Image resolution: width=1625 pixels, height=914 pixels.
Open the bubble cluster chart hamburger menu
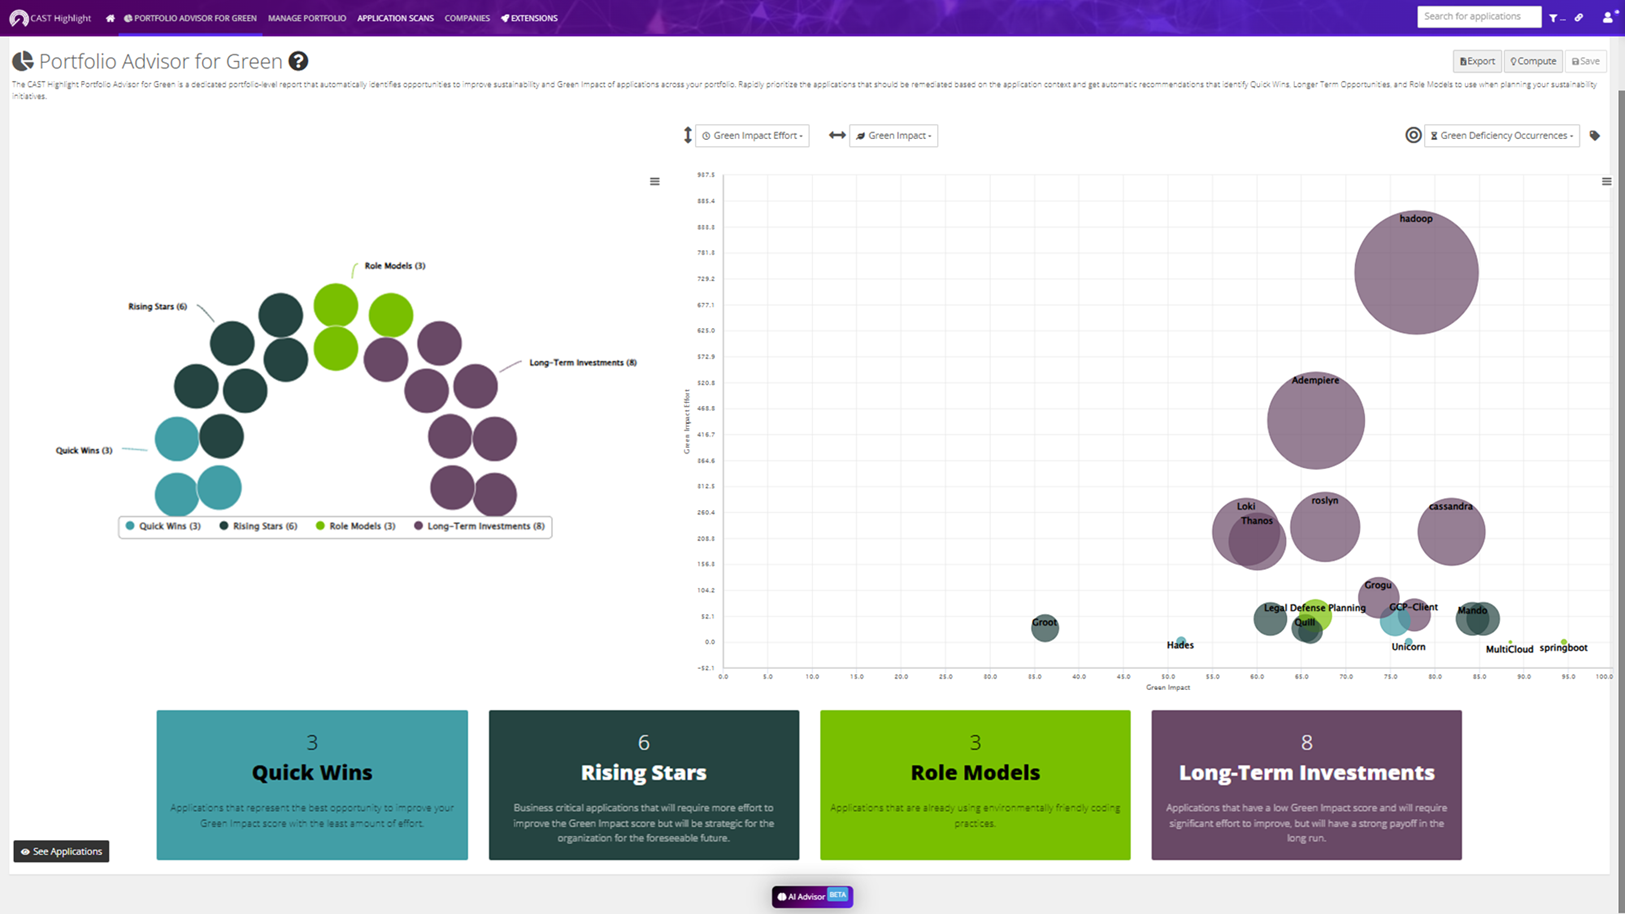point(654,182)
